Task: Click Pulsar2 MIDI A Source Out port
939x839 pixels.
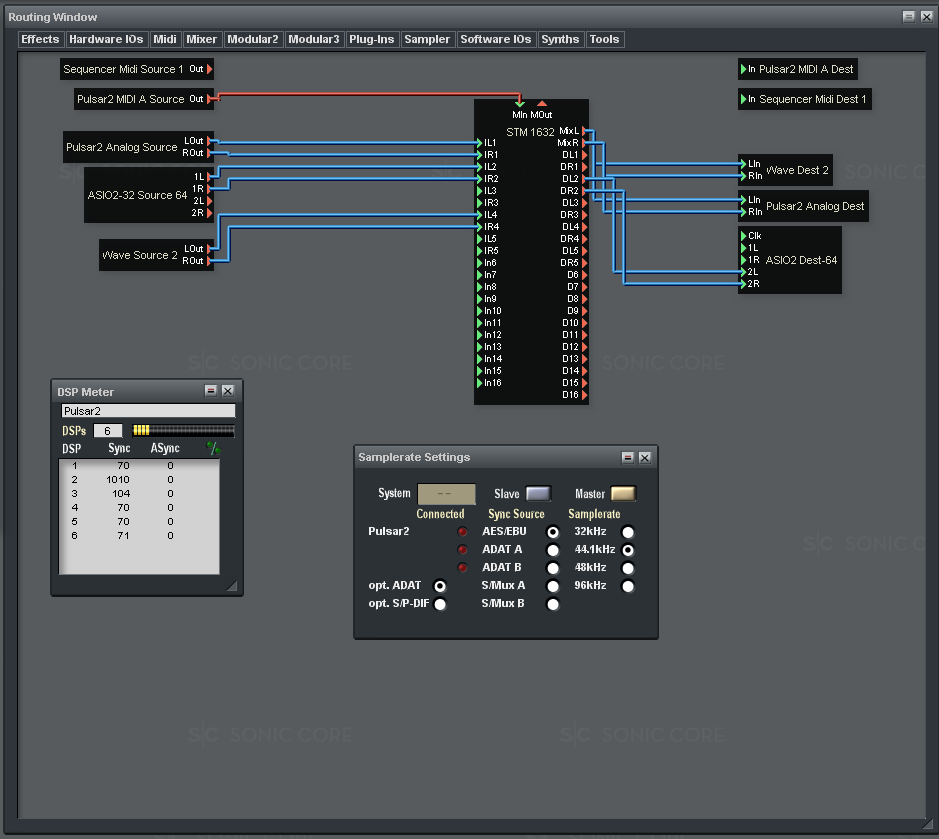Action: 210,99
